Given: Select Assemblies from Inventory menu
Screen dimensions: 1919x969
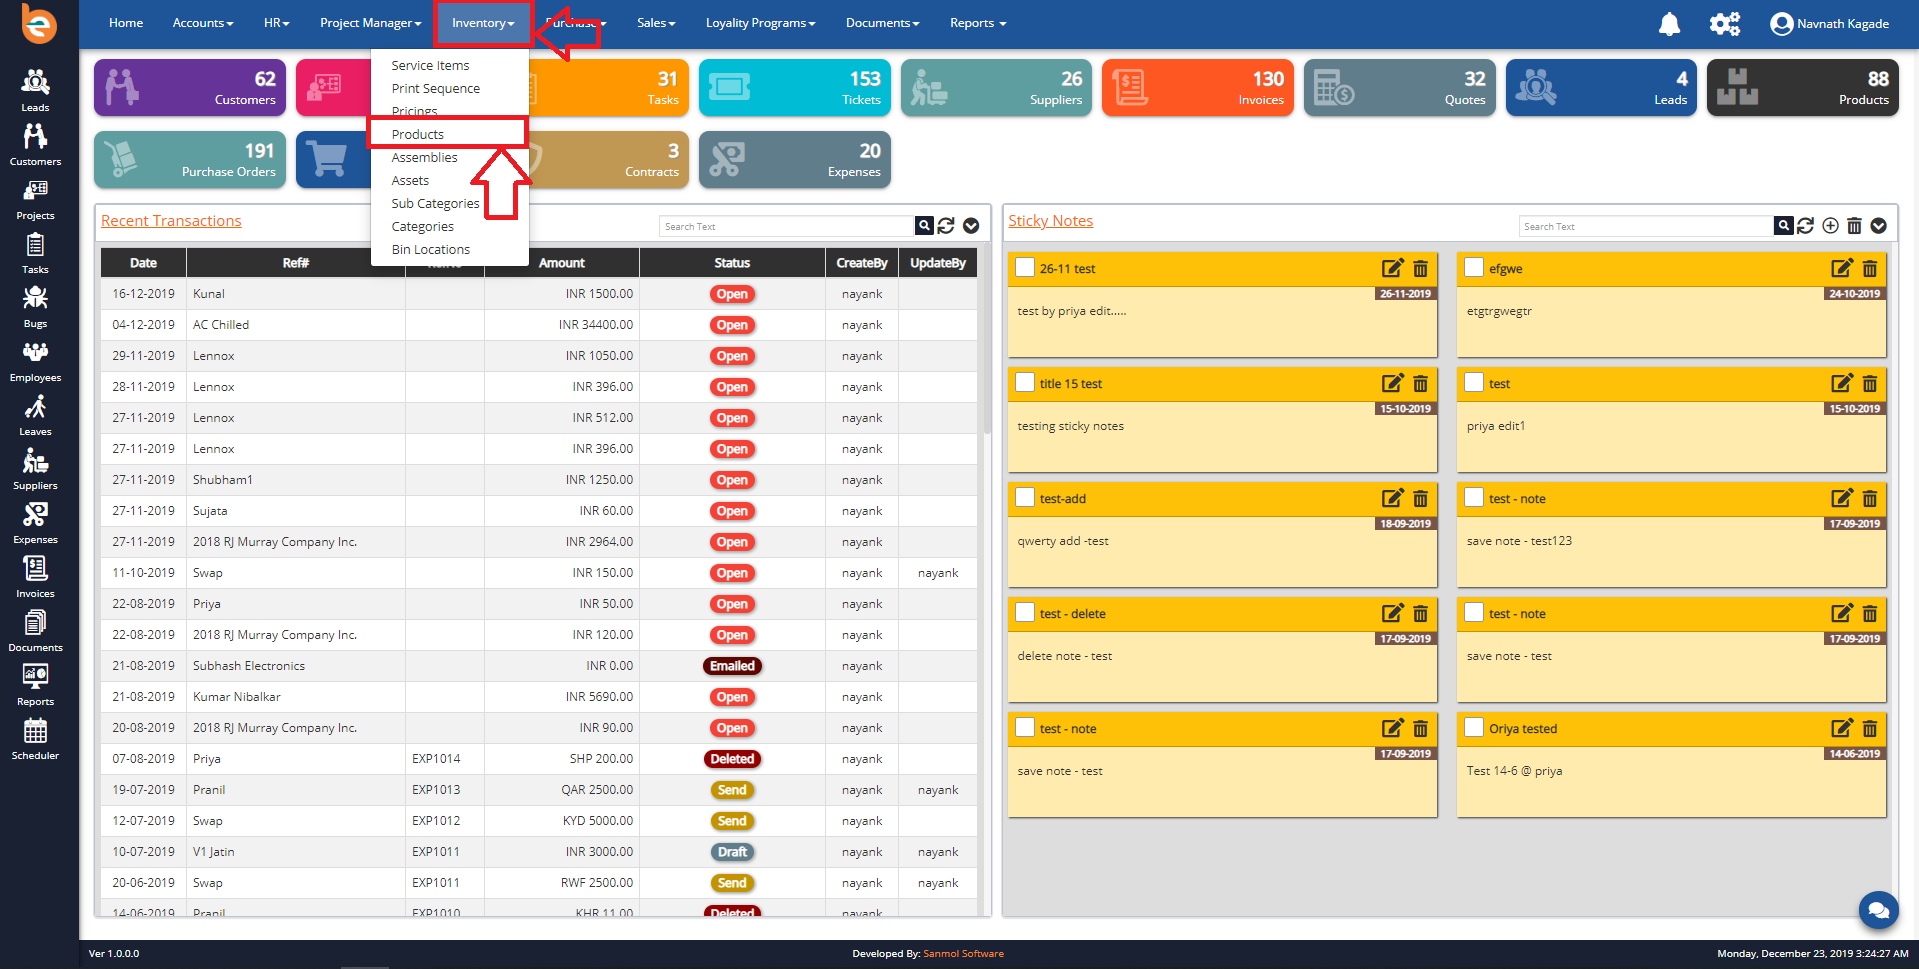Looking at the screenshot, I should pyautogui.click(x=425, y=157).
